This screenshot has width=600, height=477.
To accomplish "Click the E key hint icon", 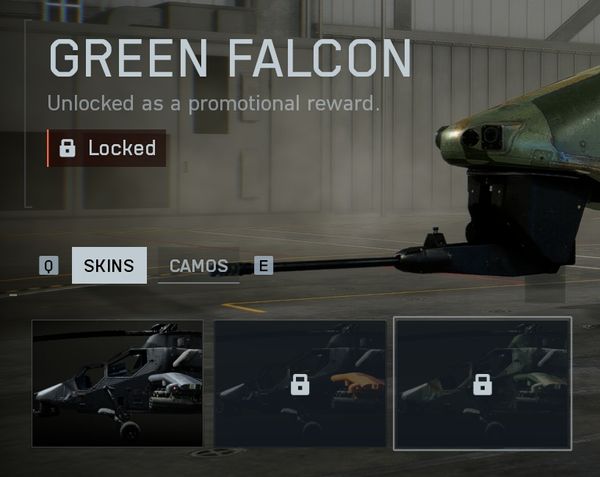I will click(x=264, y=265).
